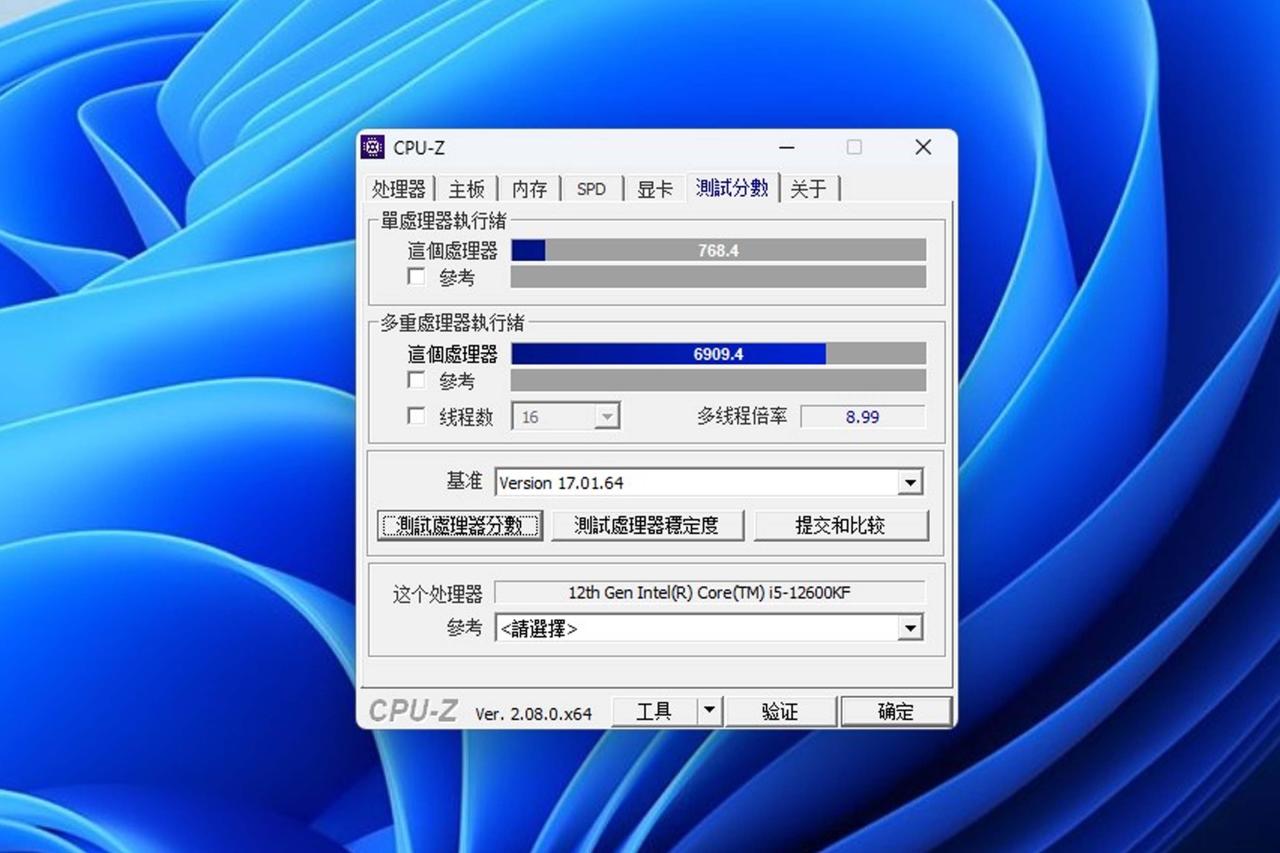Open the 关于 tab

click(809, 189)
